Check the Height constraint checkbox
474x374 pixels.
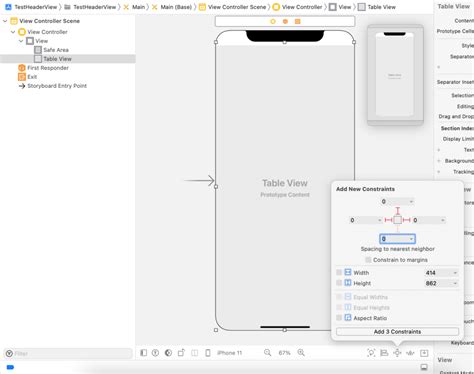(339, 283)
